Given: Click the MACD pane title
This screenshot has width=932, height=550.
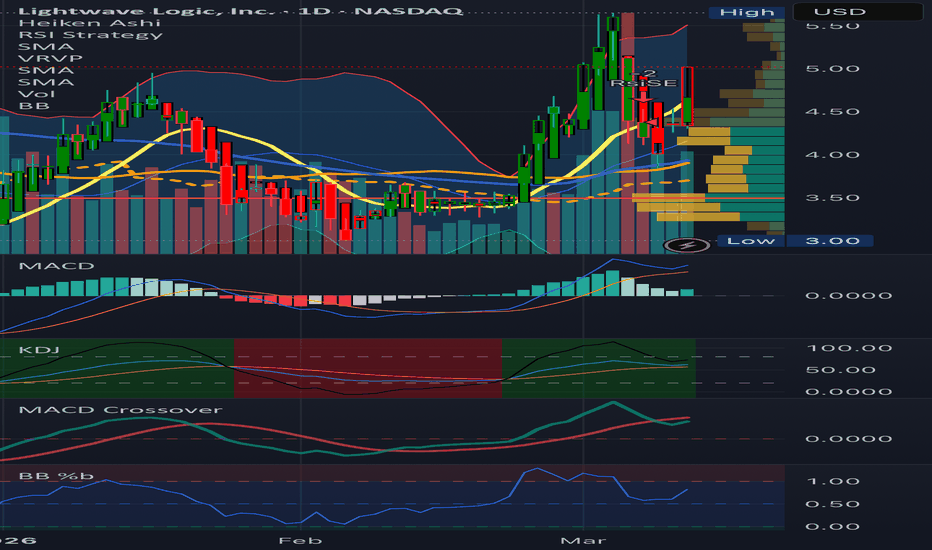Looking at the screenshot, I should point(56,266).
